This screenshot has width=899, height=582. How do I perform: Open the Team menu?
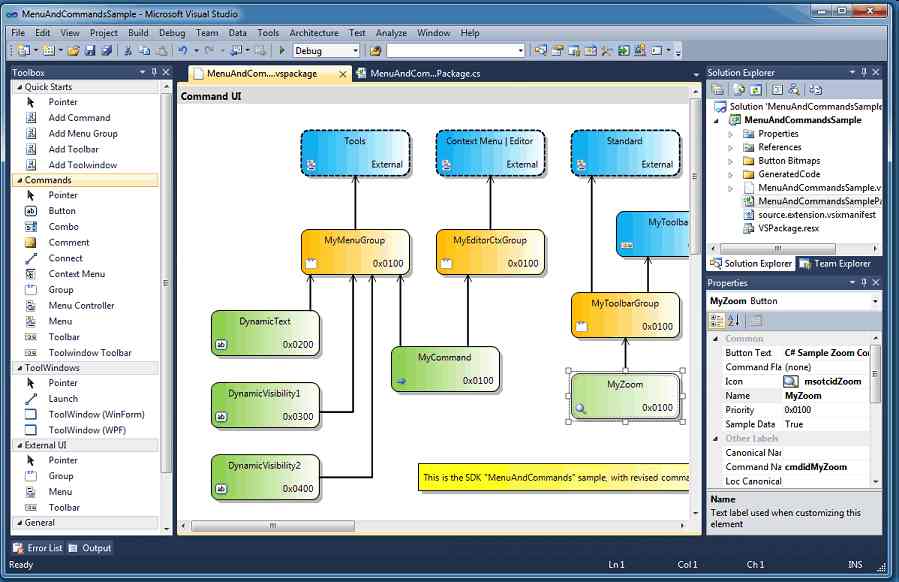(x=207, y=33)
